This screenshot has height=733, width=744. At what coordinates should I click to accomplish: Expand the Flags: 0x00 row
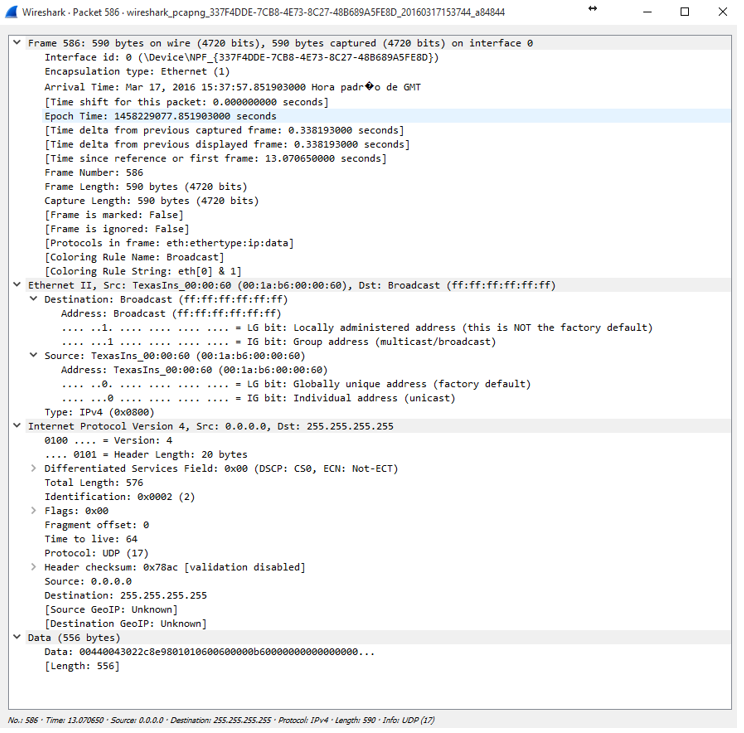coord(34,510)
